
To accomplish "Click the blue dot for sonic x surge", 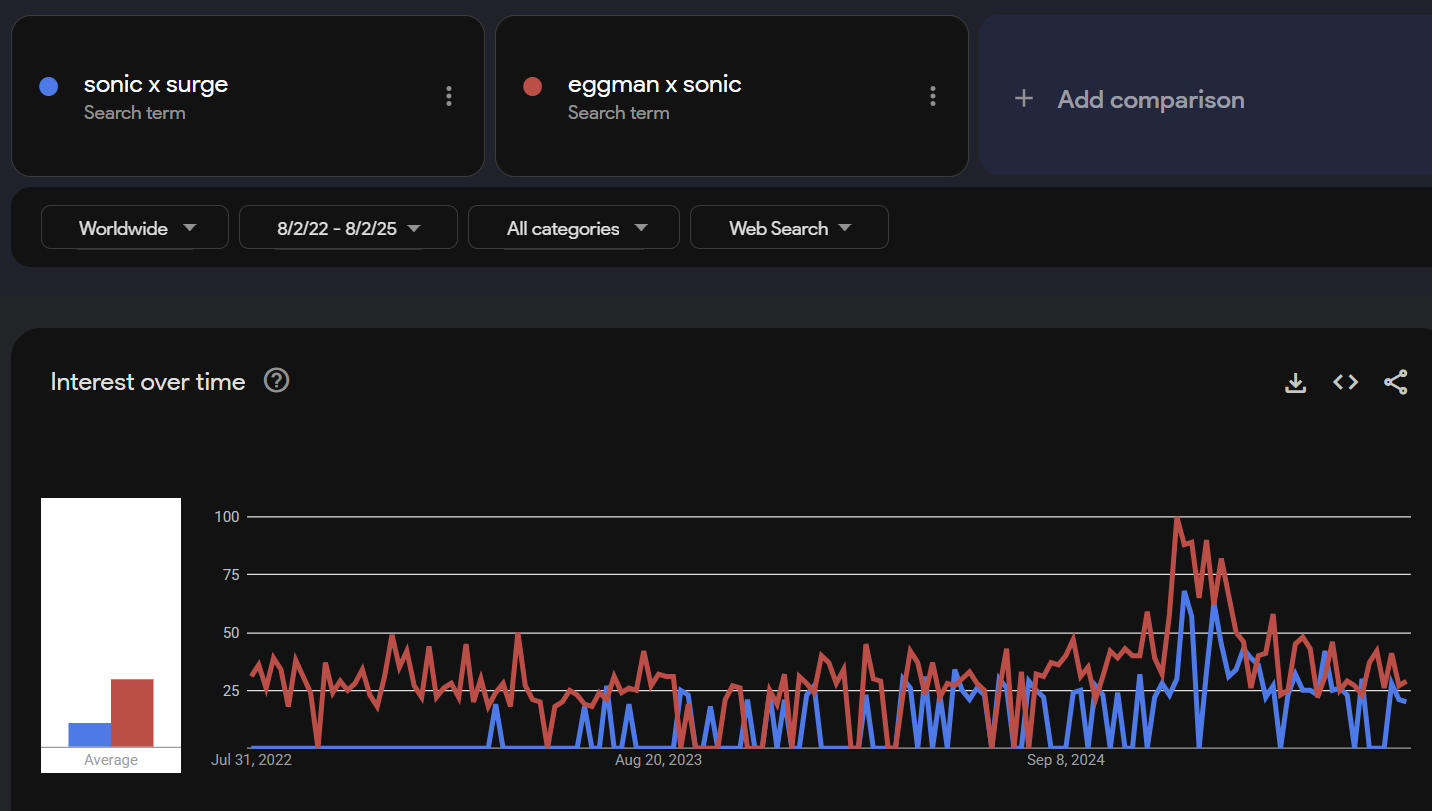I will (x=48, y=87).
